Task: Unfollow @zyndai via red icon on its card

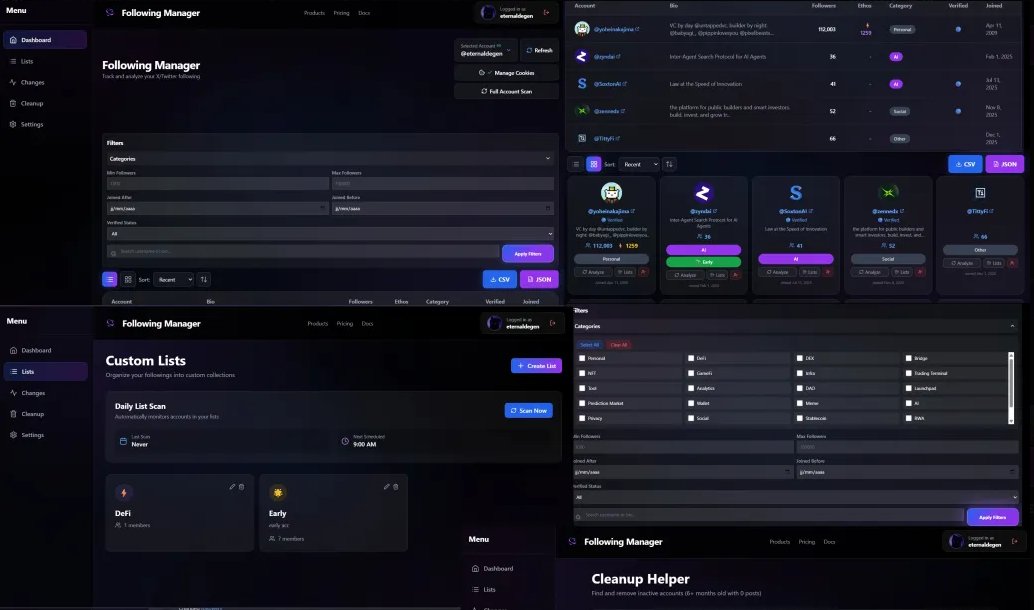Action: click(x=735, y=275)
